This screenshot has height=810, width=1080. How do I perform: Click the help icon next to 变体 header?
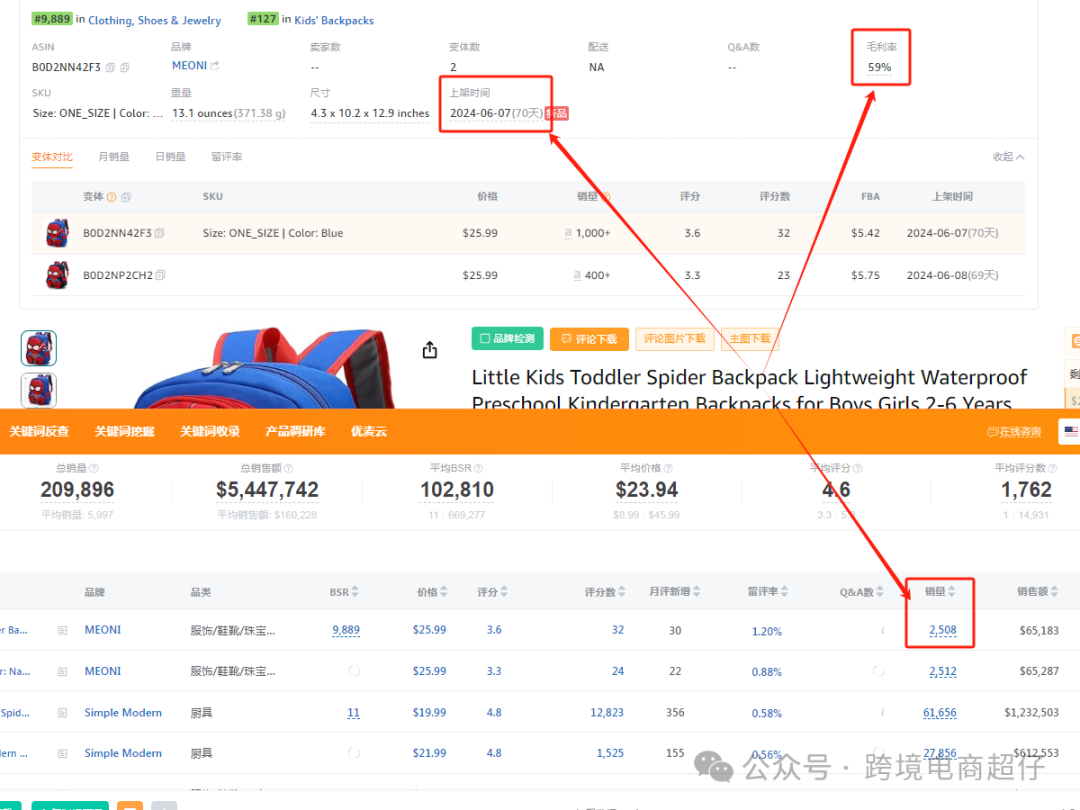pos(112,197)
